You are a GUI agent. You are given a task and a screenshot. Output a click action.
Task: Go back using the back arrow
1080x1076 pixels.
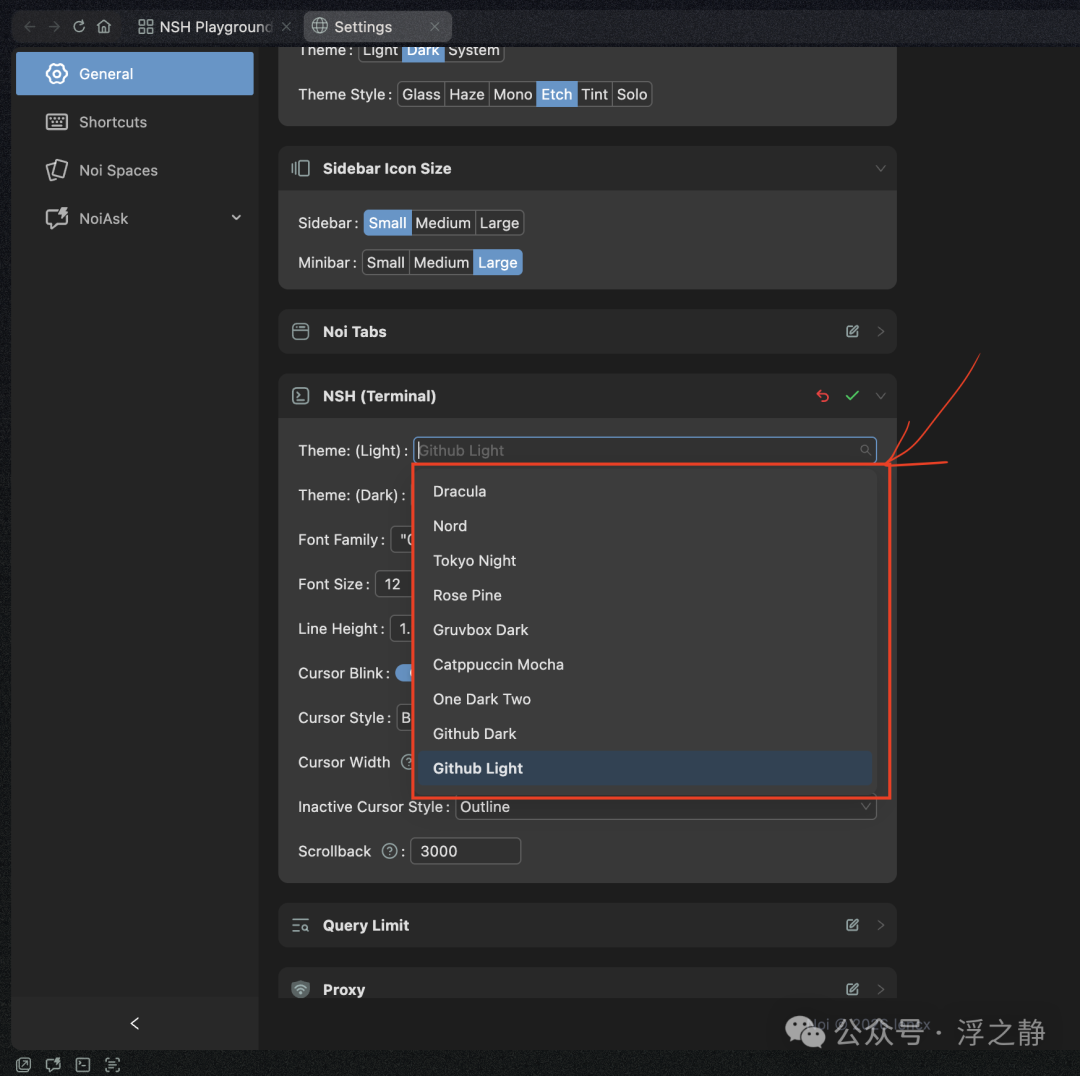30,27
